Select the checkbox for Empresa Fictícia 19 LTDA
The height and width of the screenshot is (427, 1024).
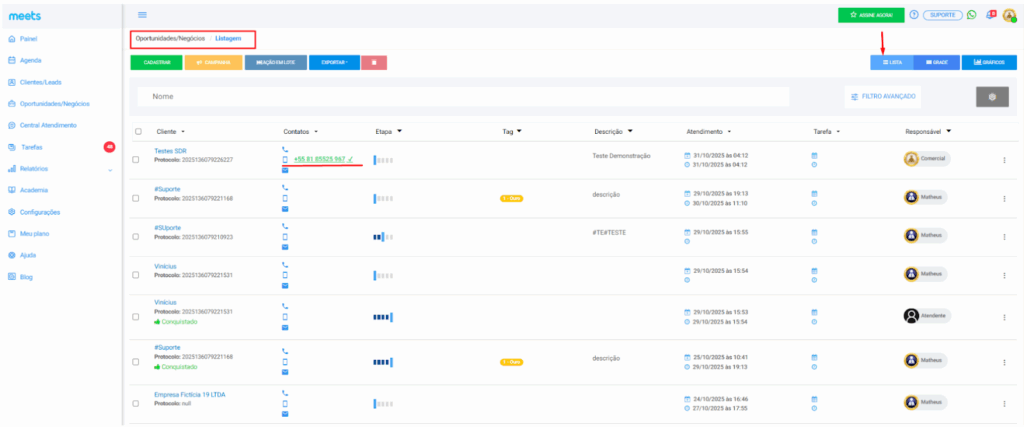point(135,403)
